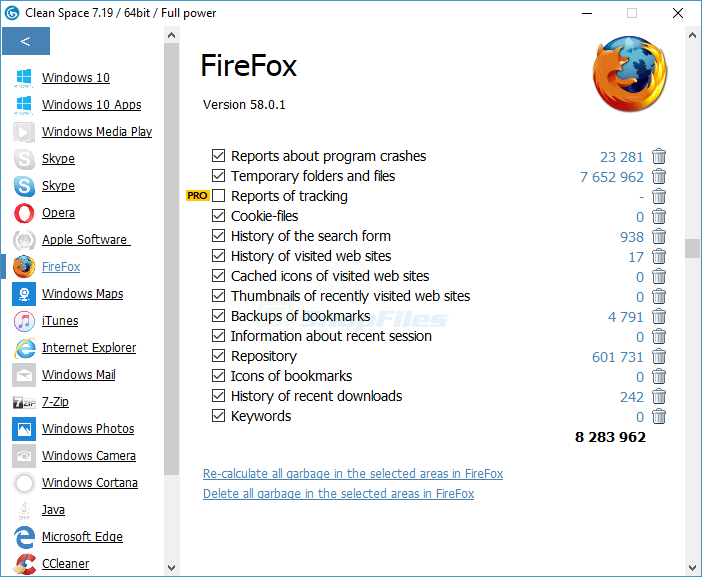
Task: Enable the Reports of tracking checkbox
Action: coord(218,196)
